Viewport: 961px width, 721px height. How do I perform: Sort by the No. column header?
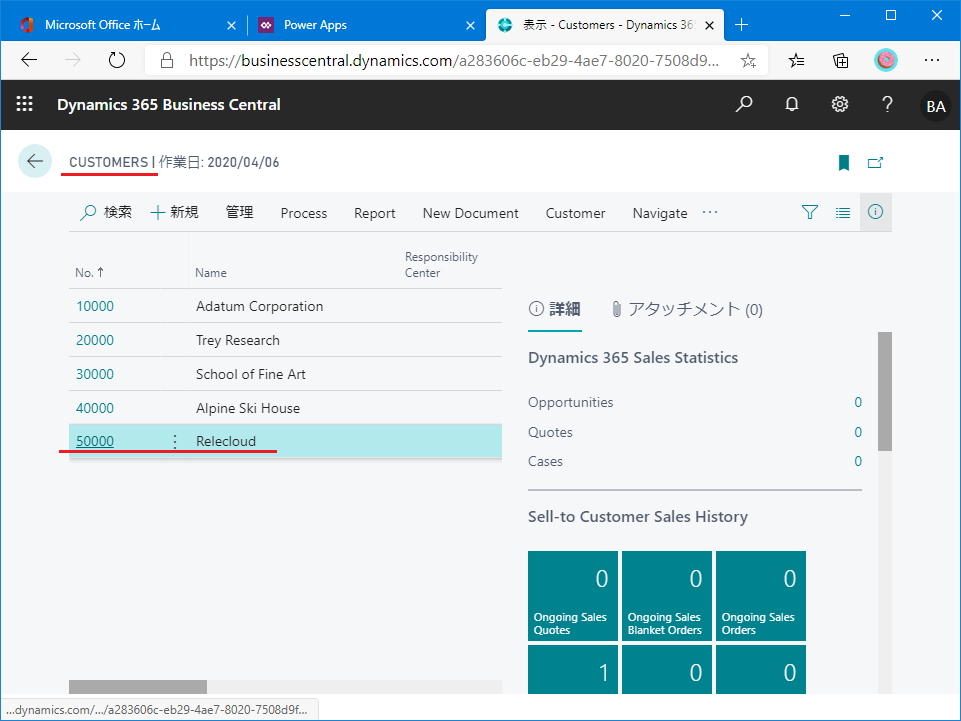89,273
